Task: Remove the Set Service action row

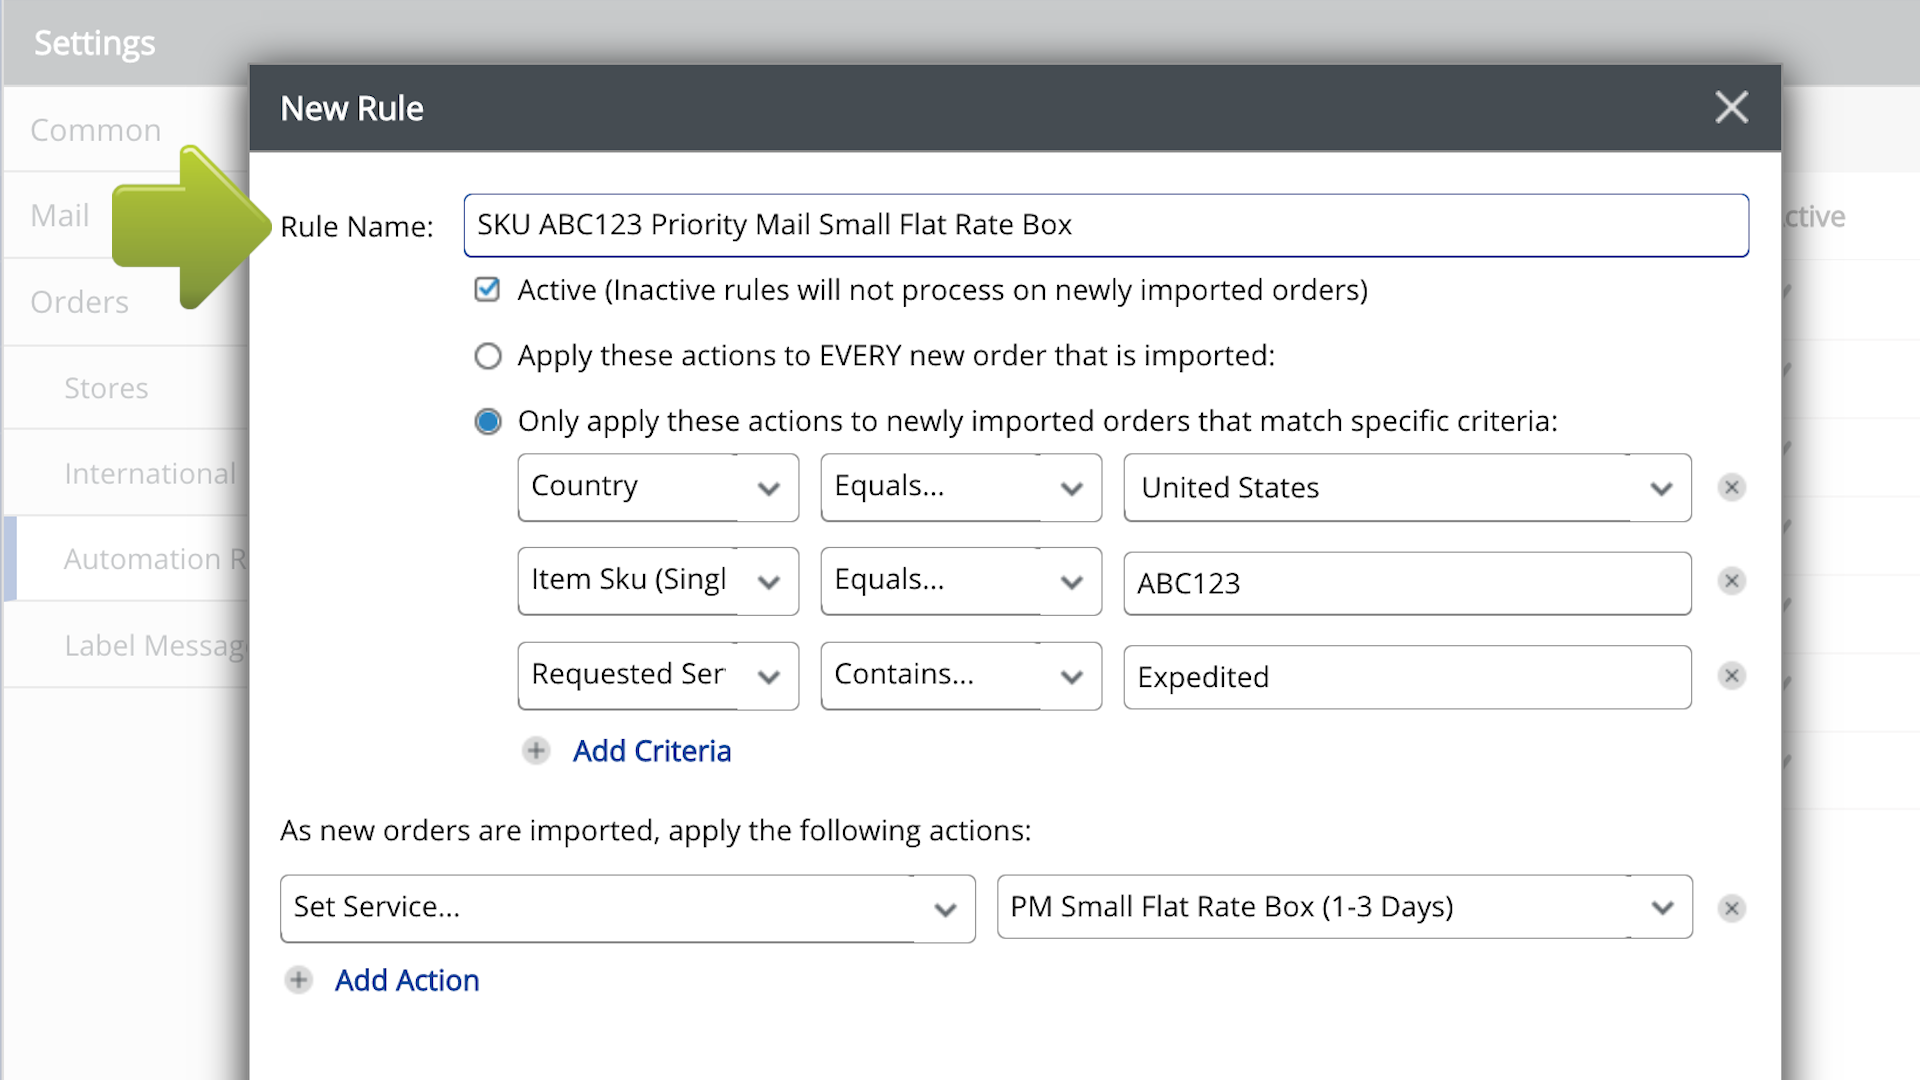Action: pos(1731,908)
